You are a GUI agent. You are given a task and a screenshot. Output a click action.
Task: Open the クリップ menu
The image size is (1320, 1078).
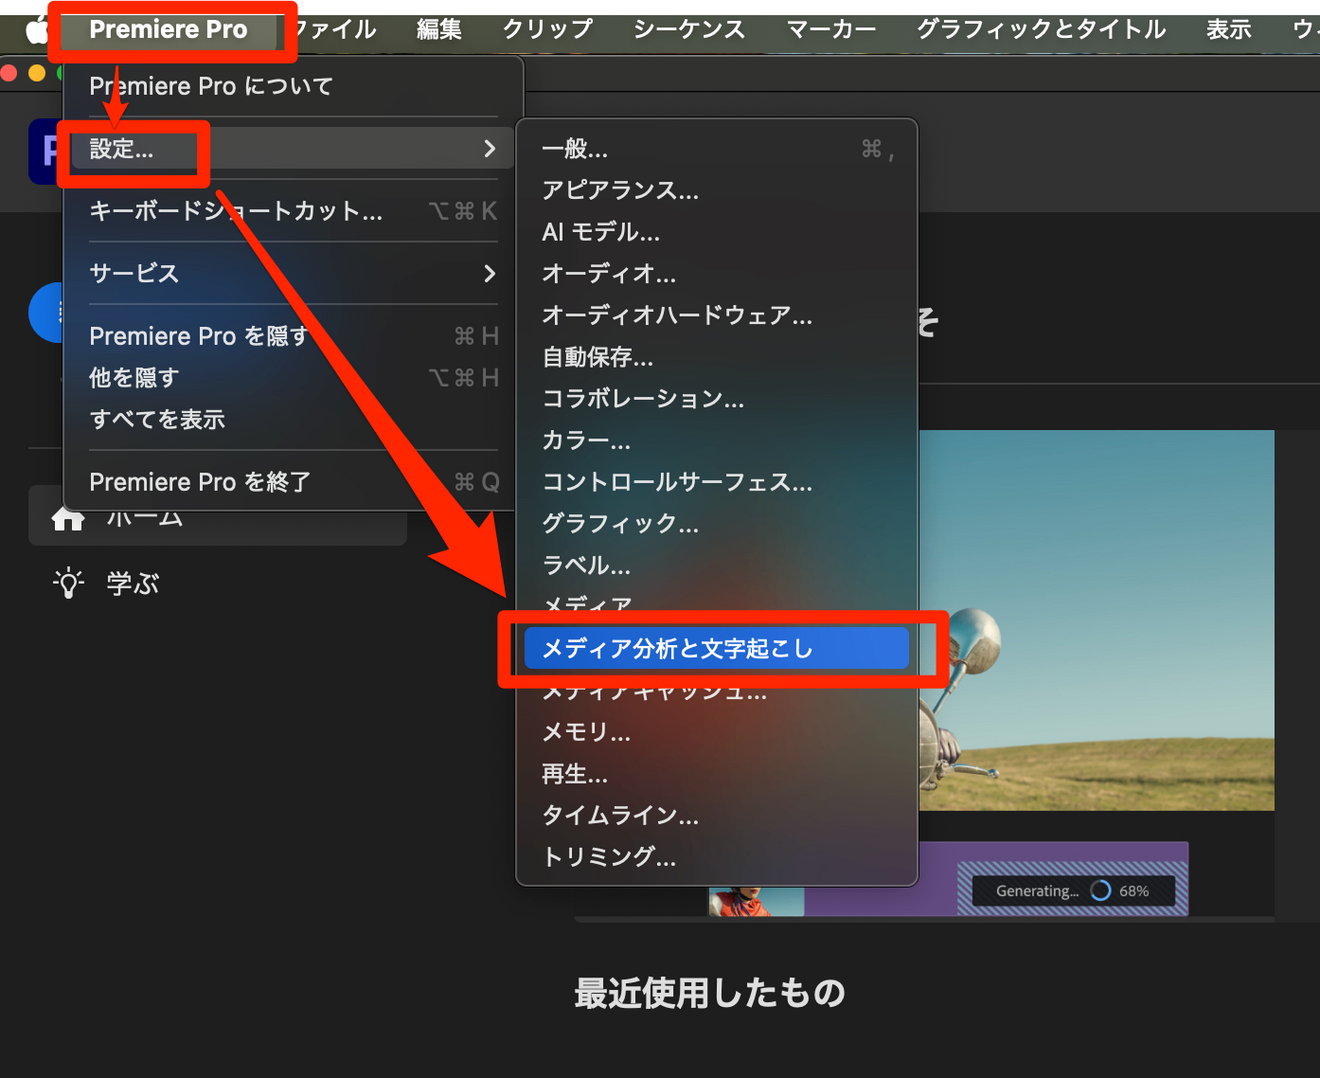547,30
